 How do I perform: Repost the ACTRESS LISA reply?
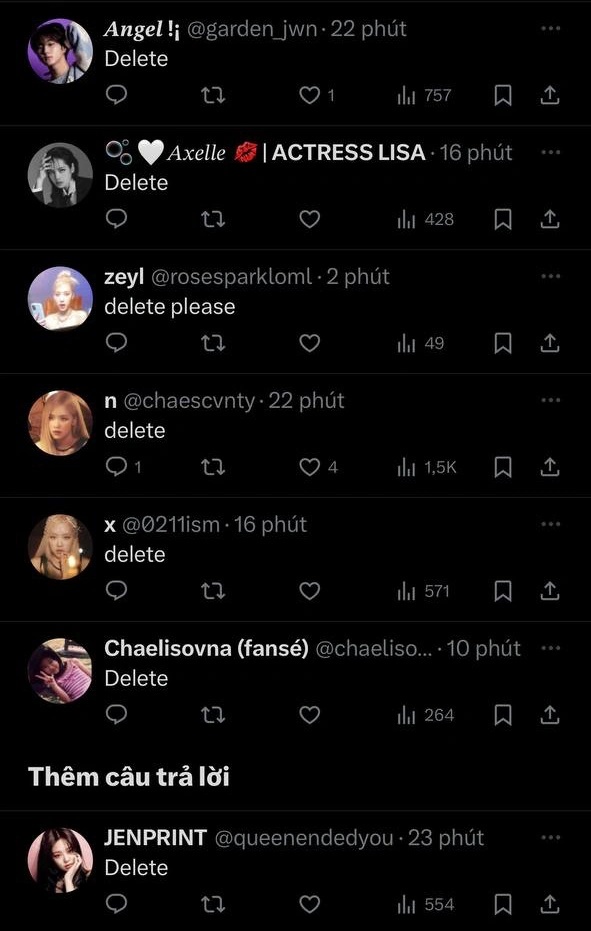[213, 219]
